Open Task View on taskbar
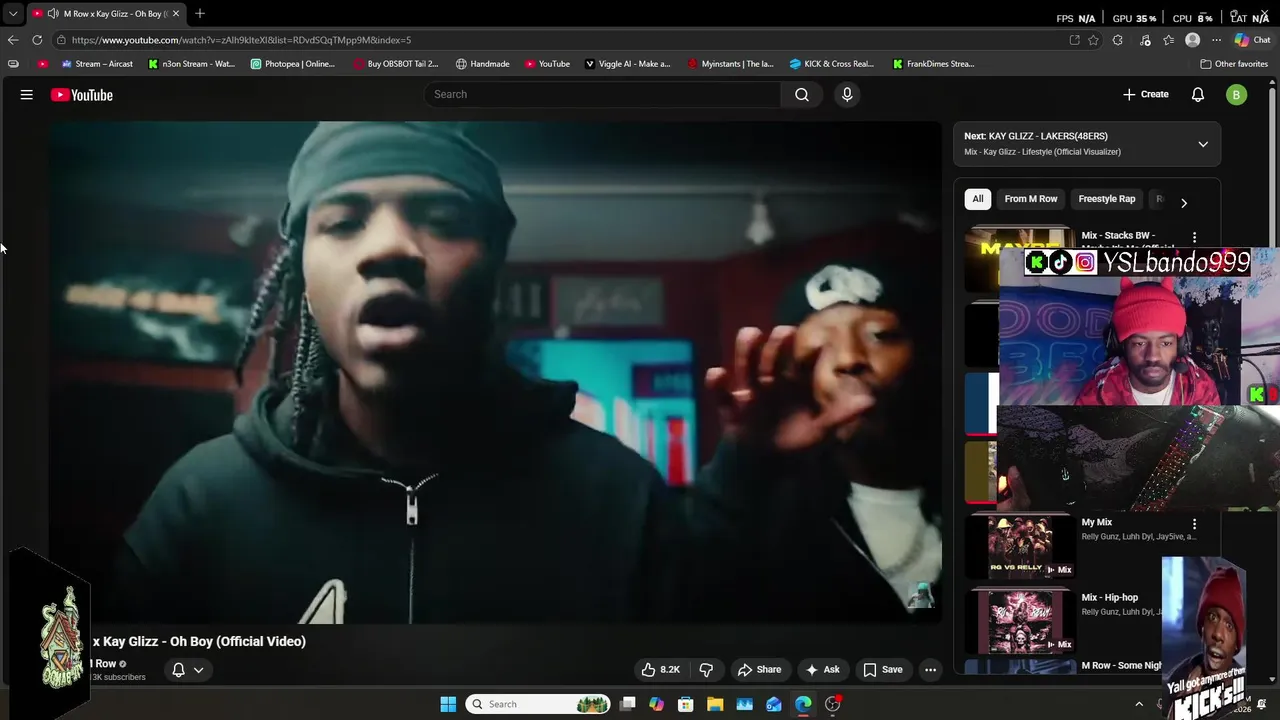Screen dimensions: 1280x720 pos(628,704)
